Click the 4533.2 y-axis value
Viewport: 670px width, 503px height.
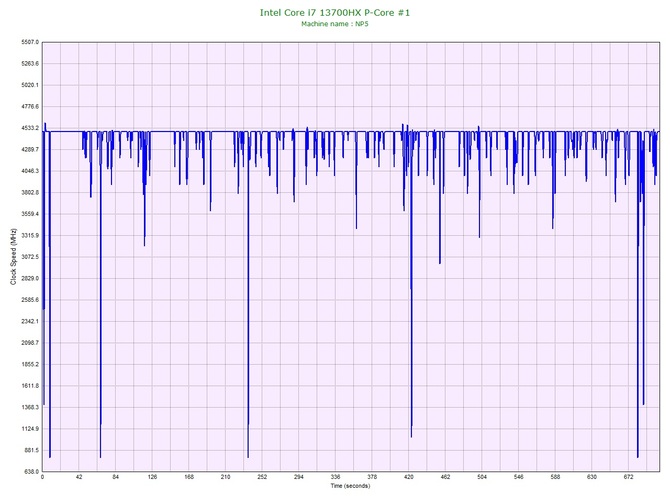click(x=30, y=128)
